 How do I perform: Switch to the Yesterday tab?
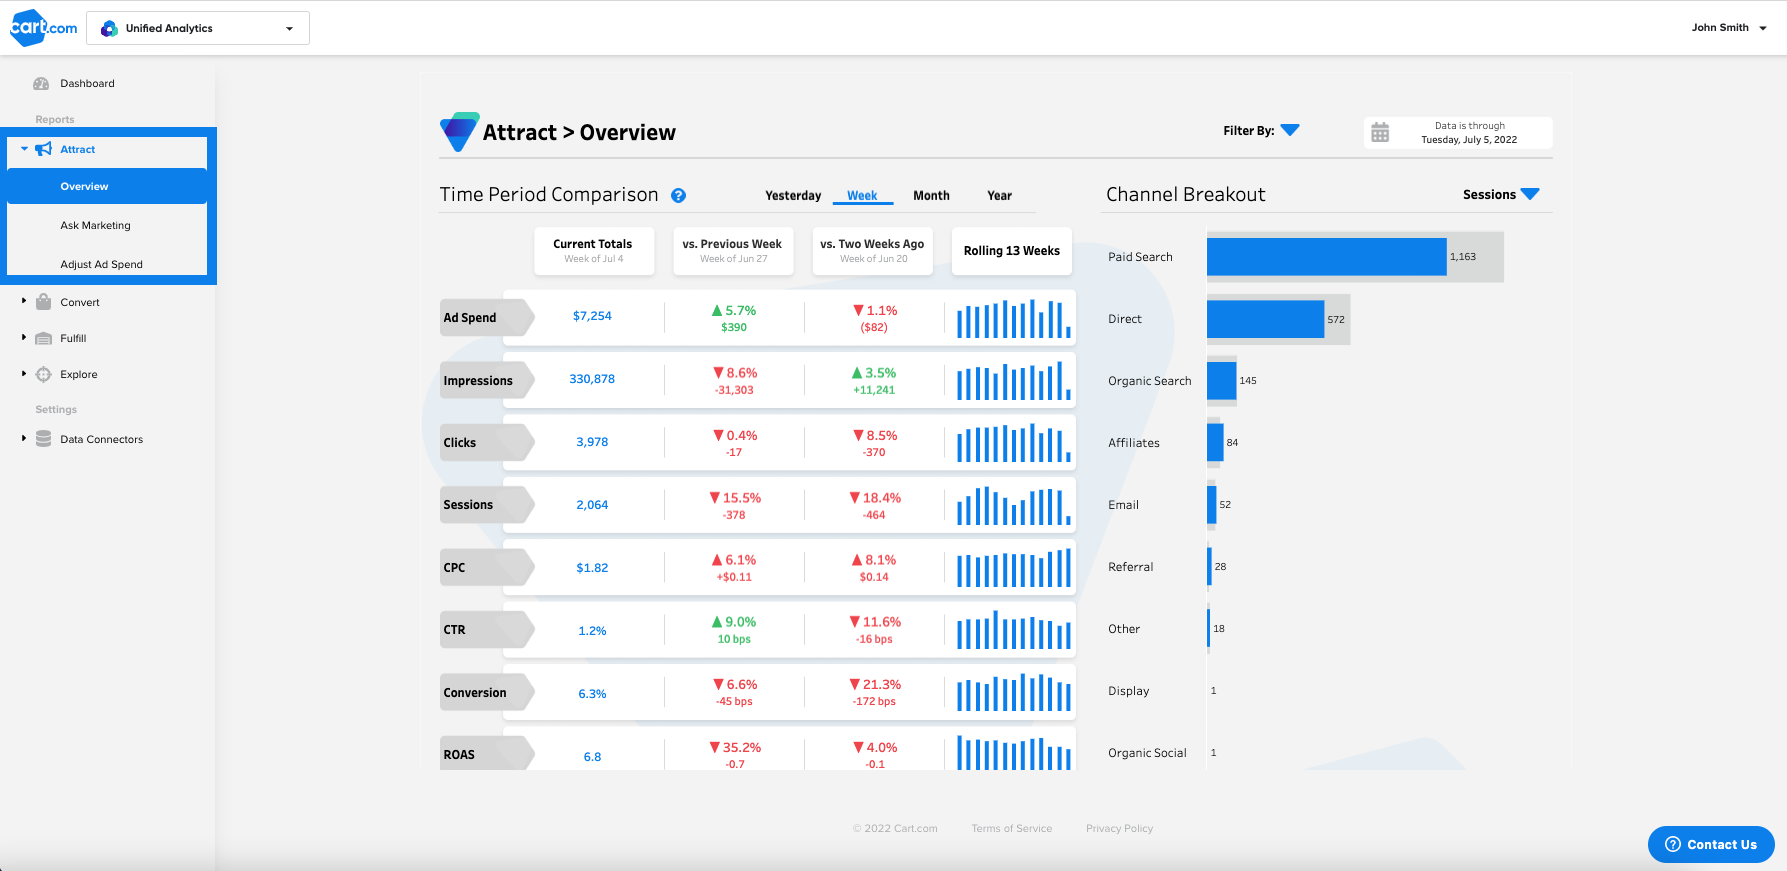[x=793, y=196]
